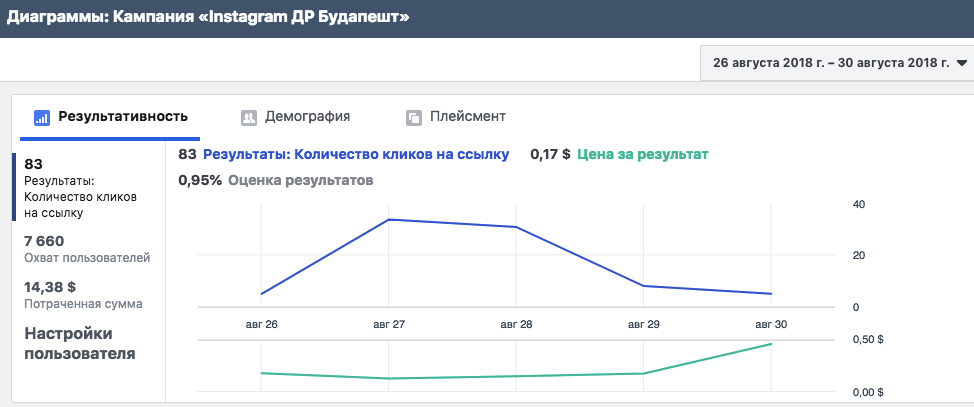Click the авг 28 label on the axis
The width and height of the screenshot is (974, 407).
pos(516,324)
